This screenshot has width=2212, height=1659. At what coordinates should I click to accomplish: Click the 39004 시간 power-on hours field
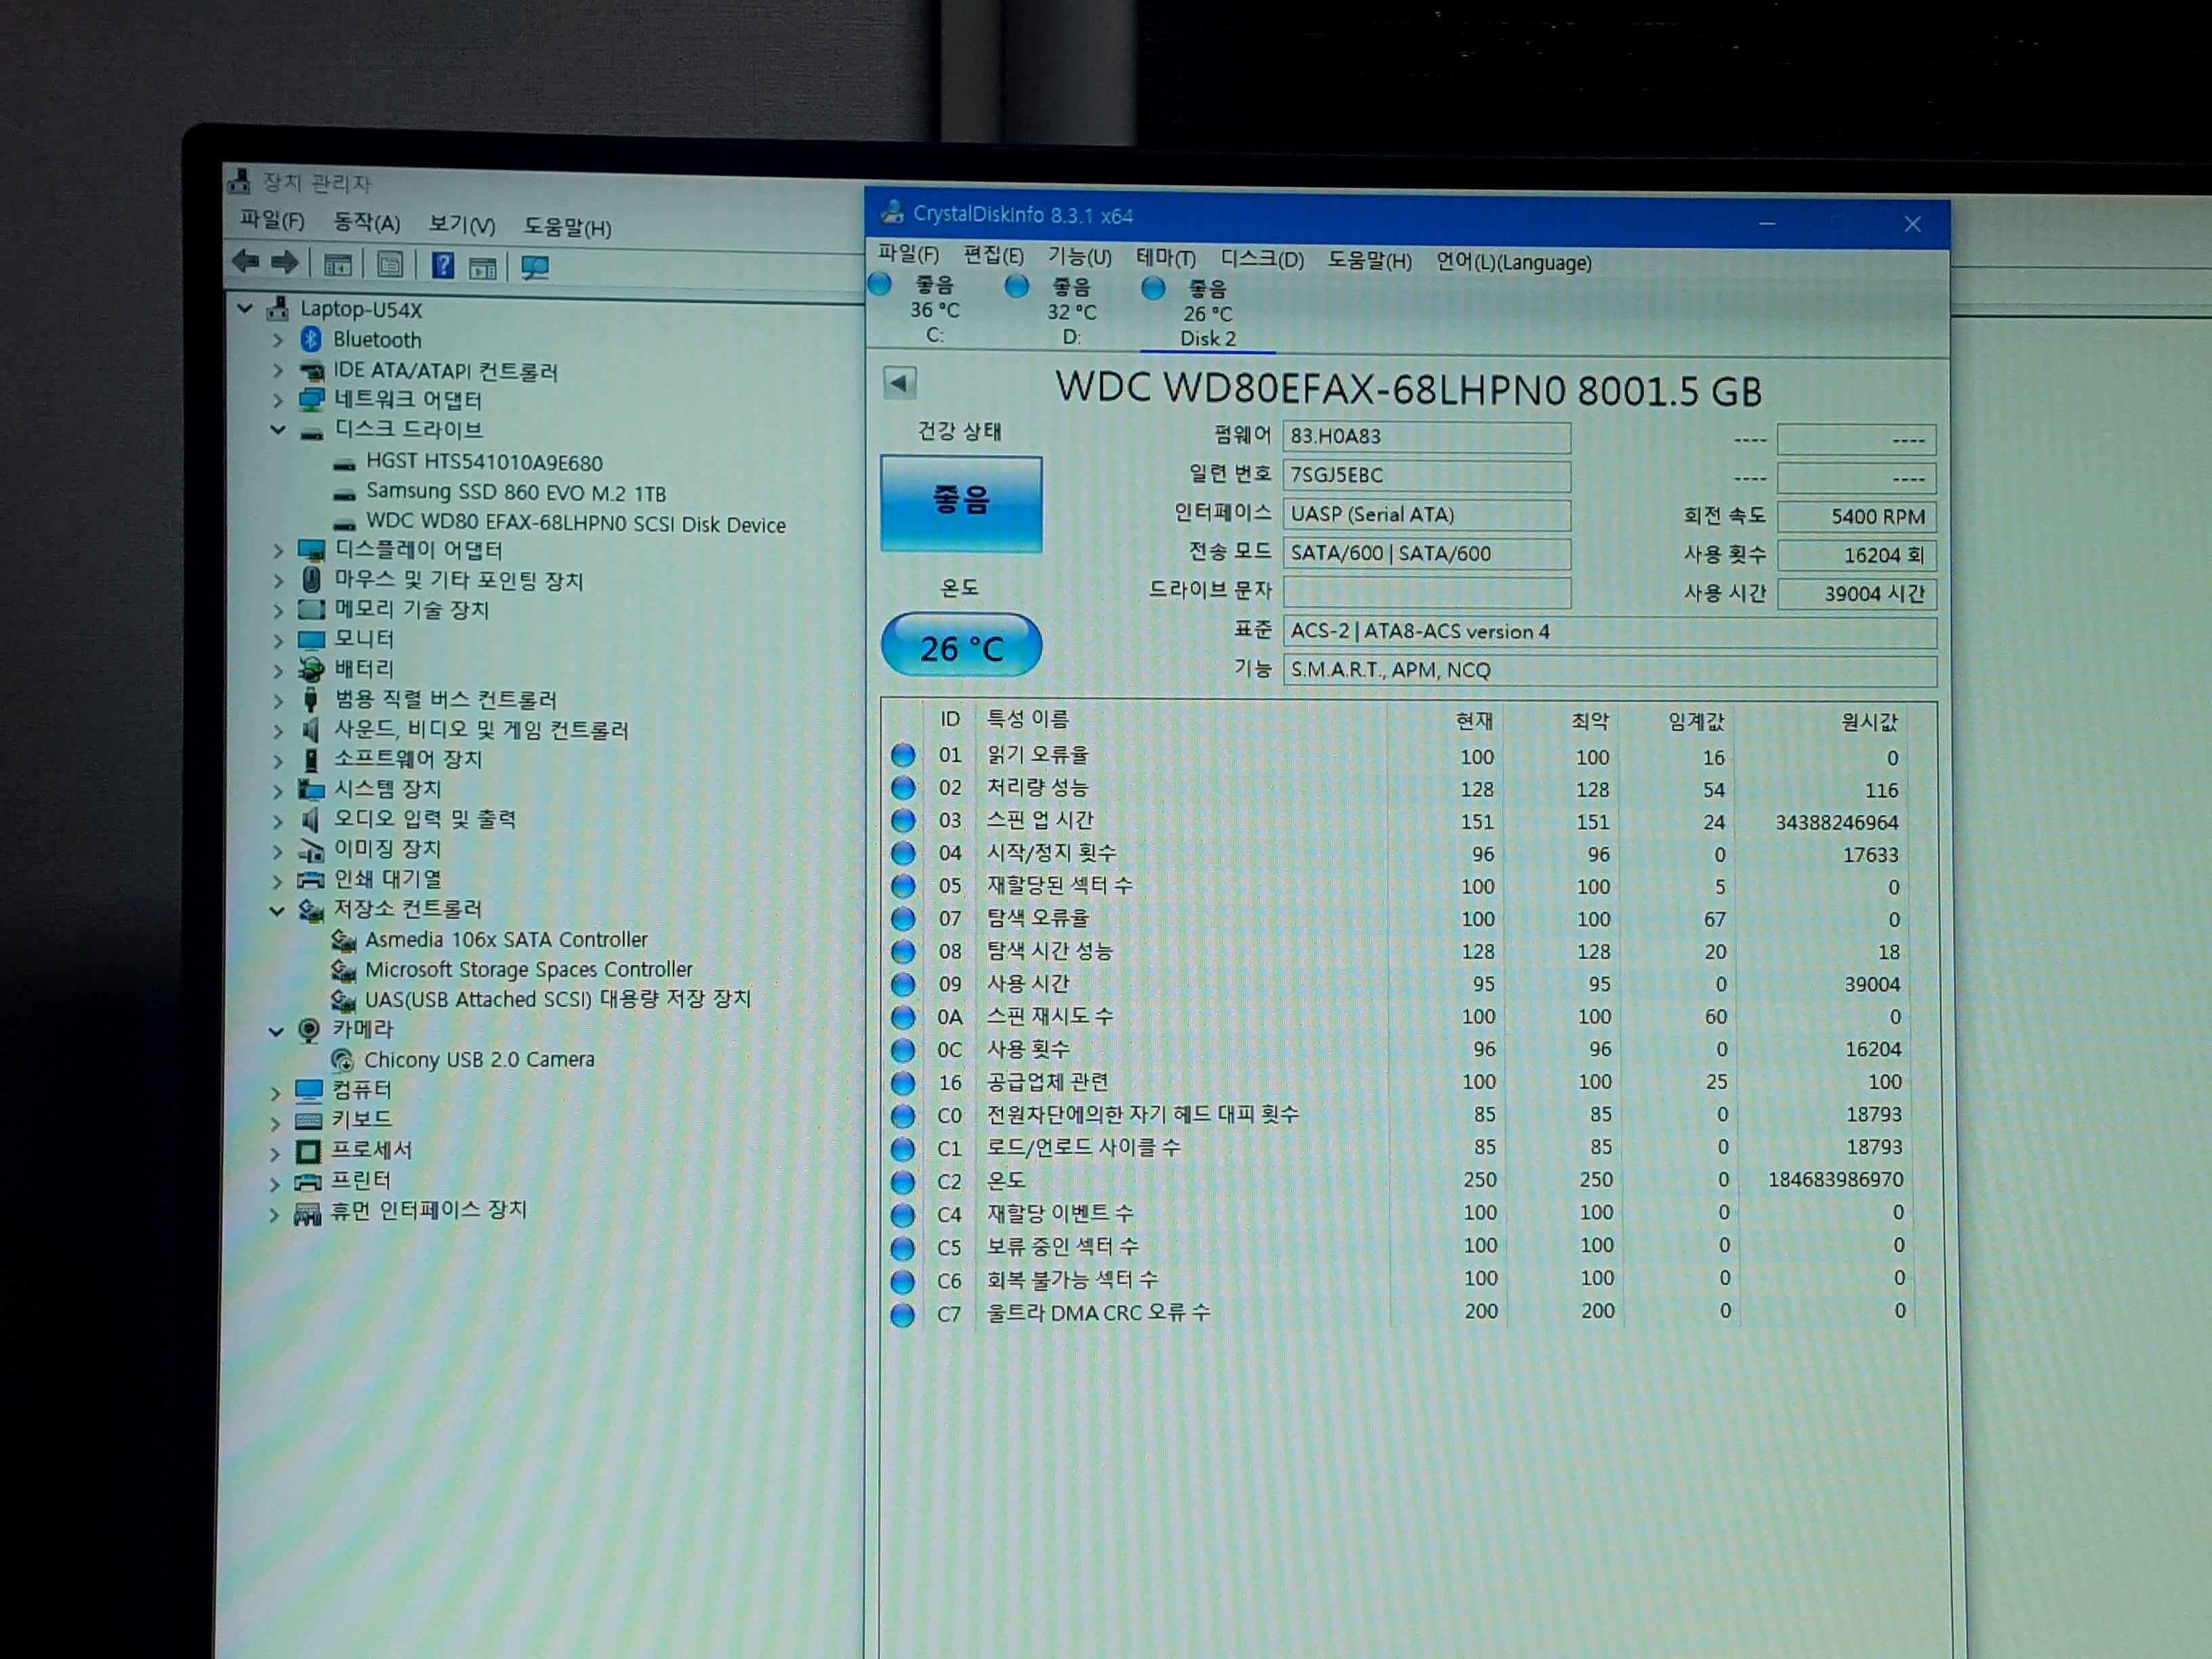coord(1857,594)
